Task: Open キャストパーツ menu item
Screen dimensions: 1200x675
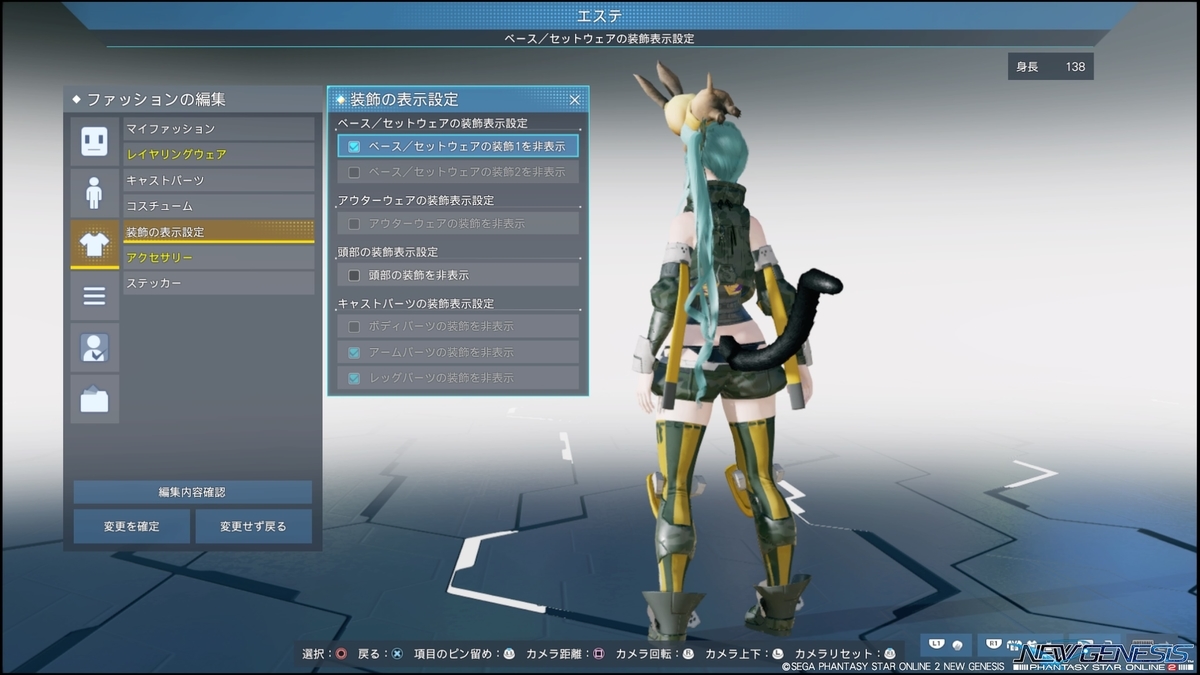Action: click(218, 181)
